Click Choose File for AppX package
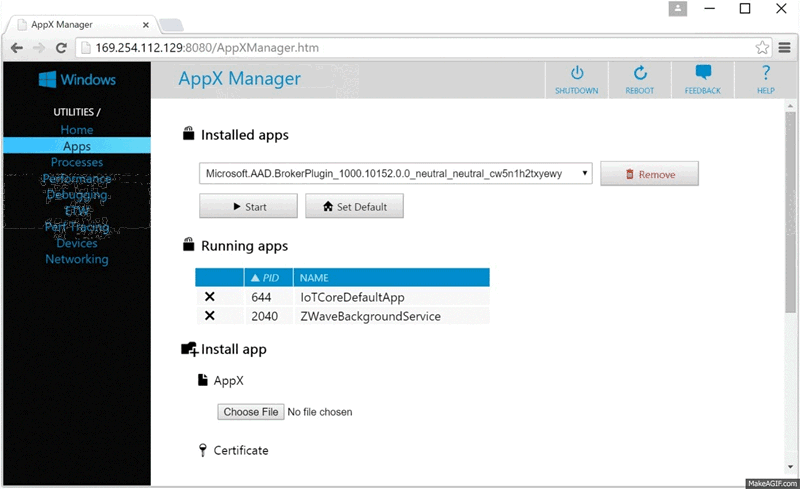 coord(250,412)
